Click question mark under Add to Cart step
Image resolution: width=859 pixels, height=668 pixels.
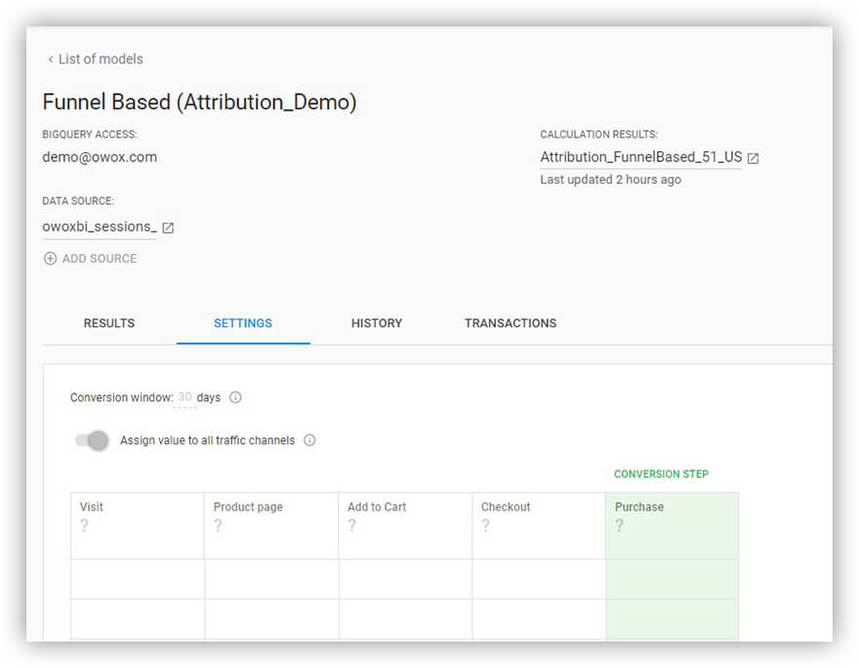pyautogui.click(x=352, y=526)
